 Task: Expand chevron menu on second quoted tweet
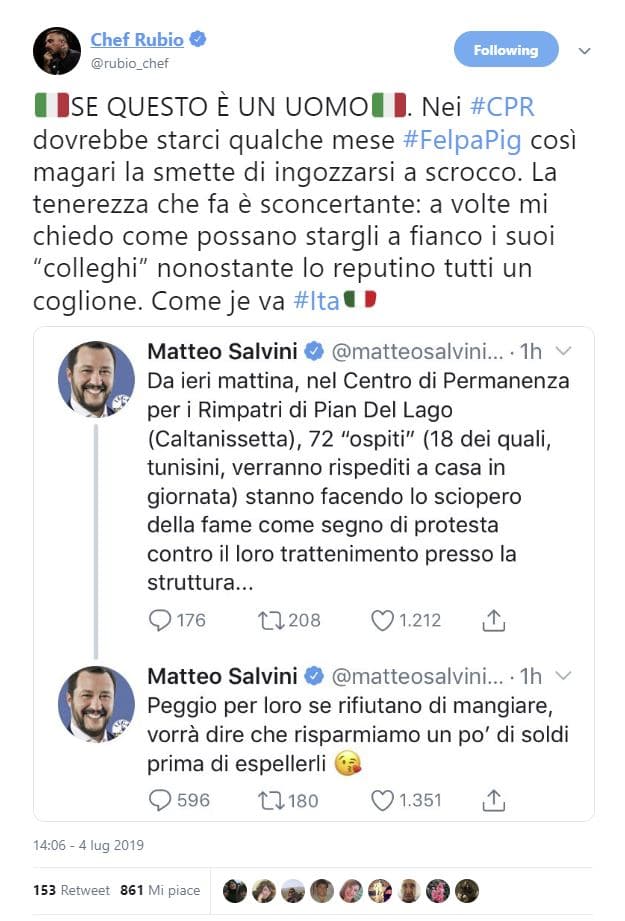tap(563, 676)
